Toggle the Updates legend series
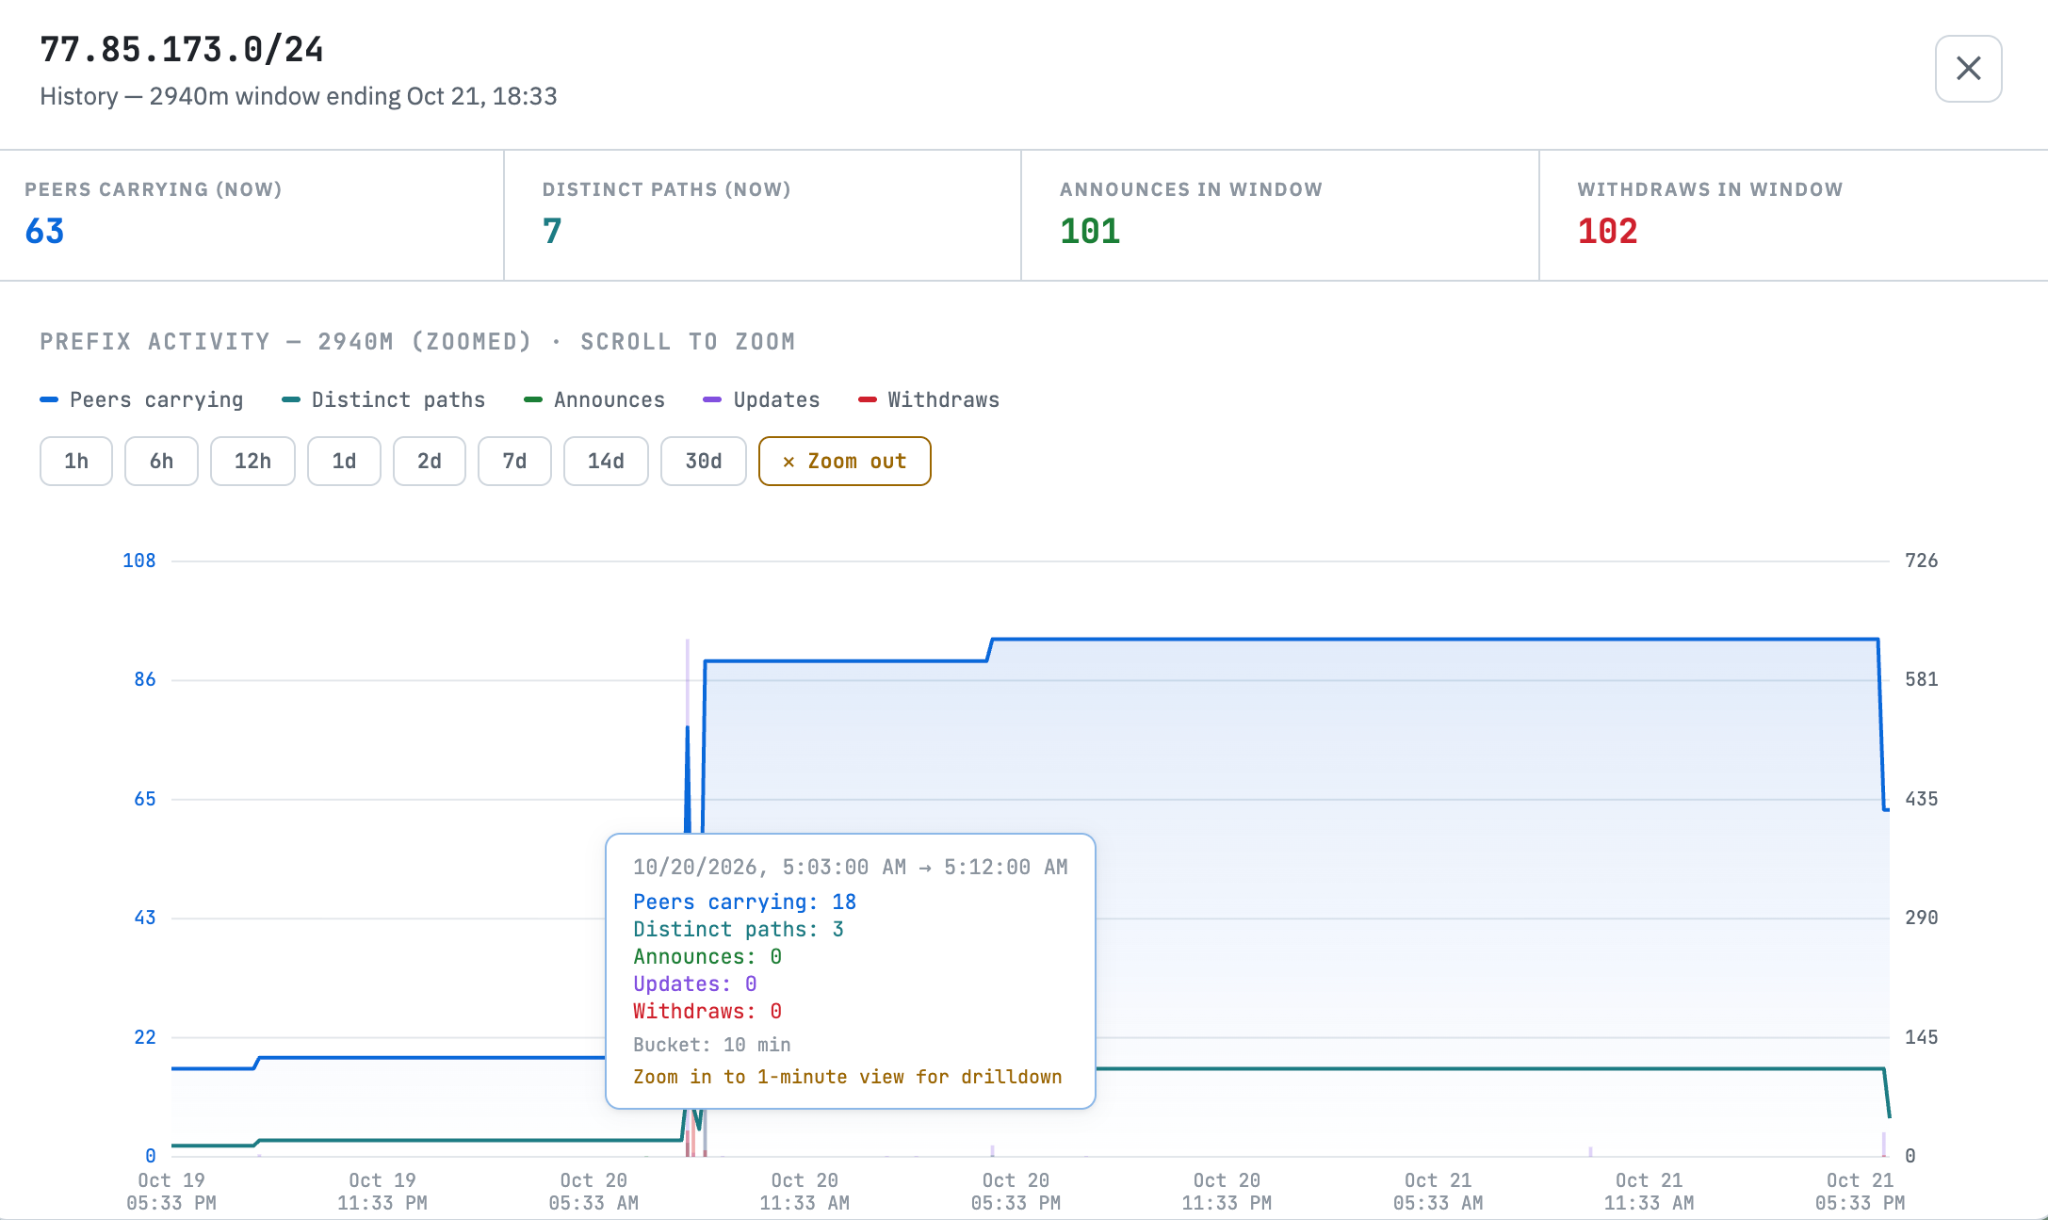Image resolution: width=2048 pixels, height=1220 pixels. pos(761,400)
